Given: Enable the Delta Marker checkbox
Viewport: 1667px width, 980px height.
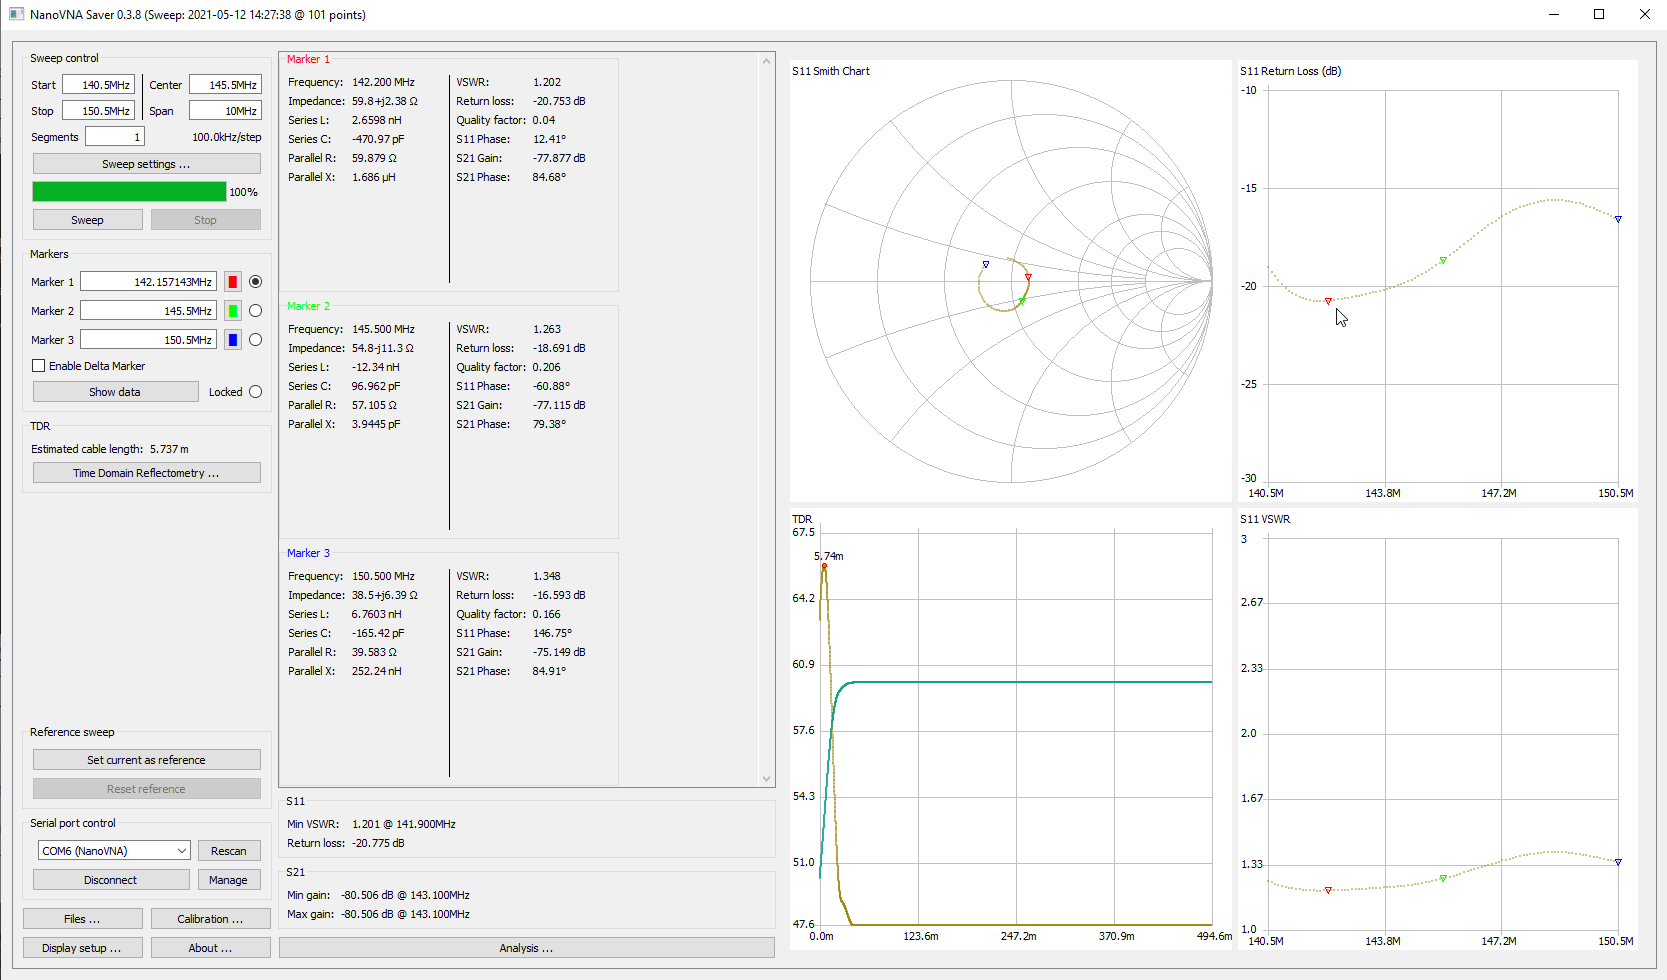Looking at the screenshot, I should click(x=39, y=366).
